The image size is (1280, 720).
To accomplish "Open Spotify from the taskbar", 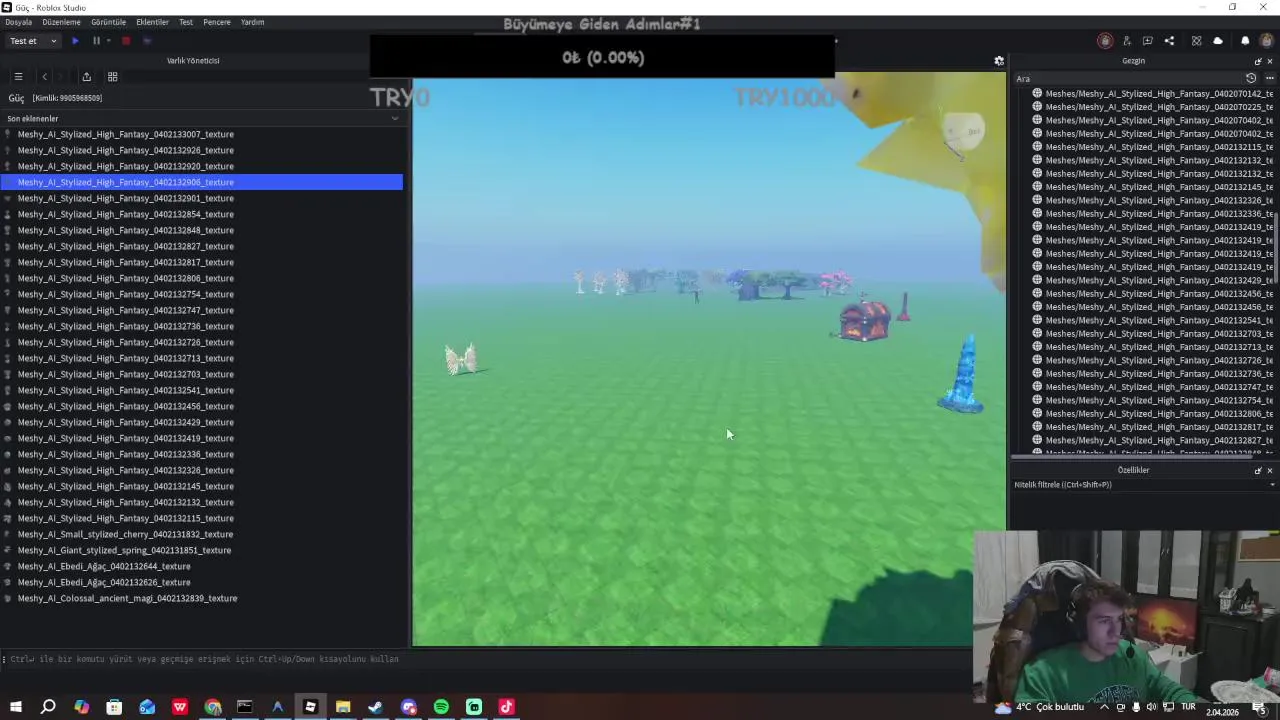I will [441, 707].
